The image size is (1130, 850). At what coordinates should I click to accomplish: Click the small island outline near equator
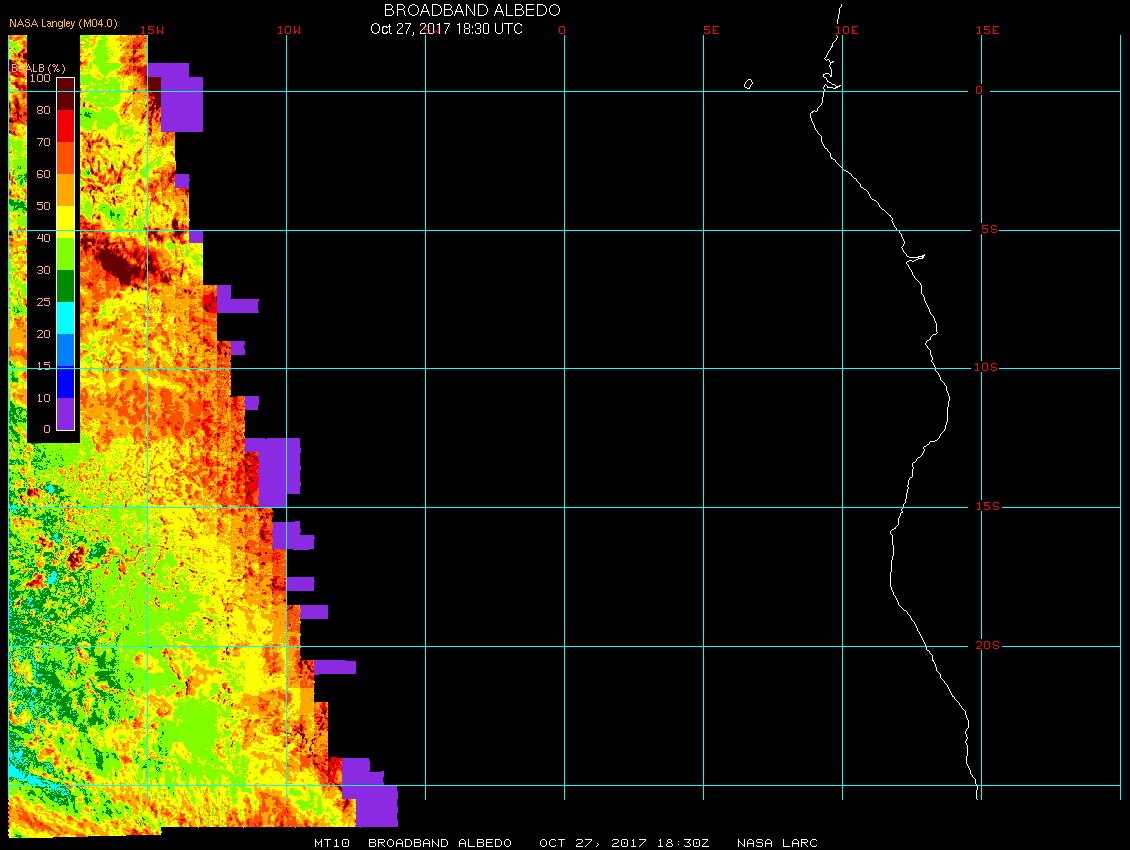(x=748, y=84)
